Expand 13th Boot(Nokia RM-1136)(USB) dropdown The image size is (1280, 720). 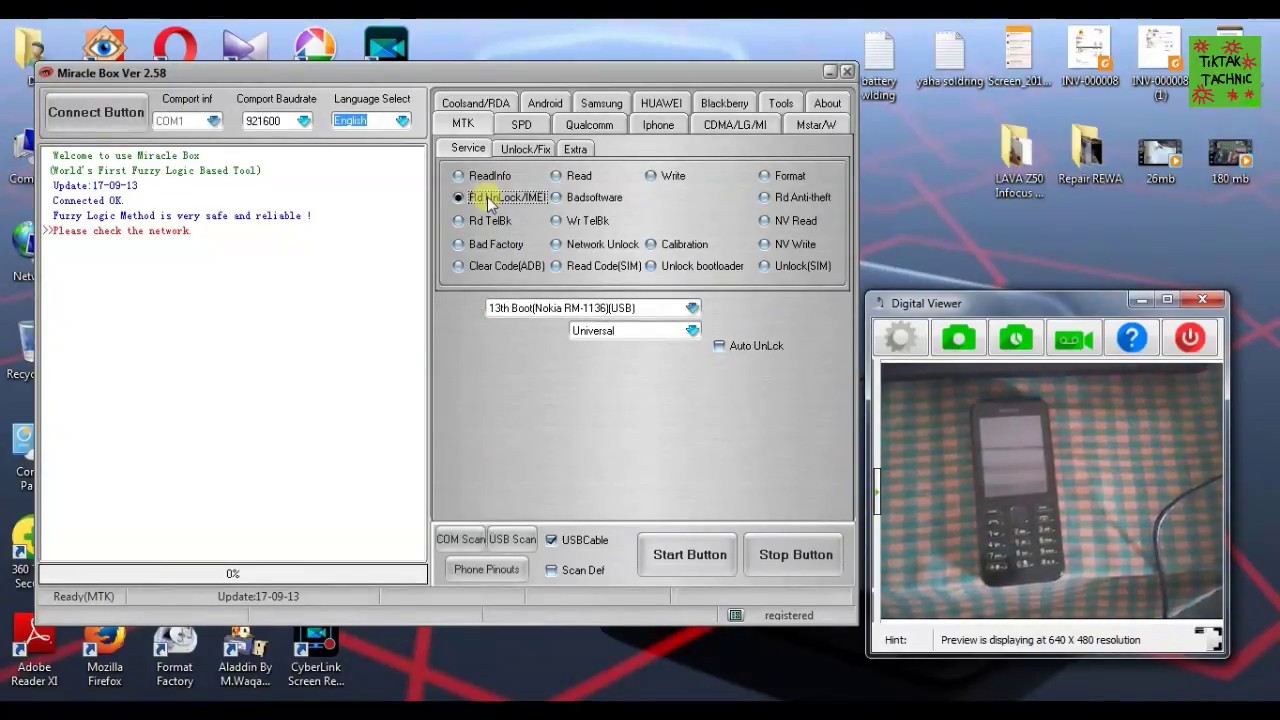pyautogui.click(x=692, y=308)
